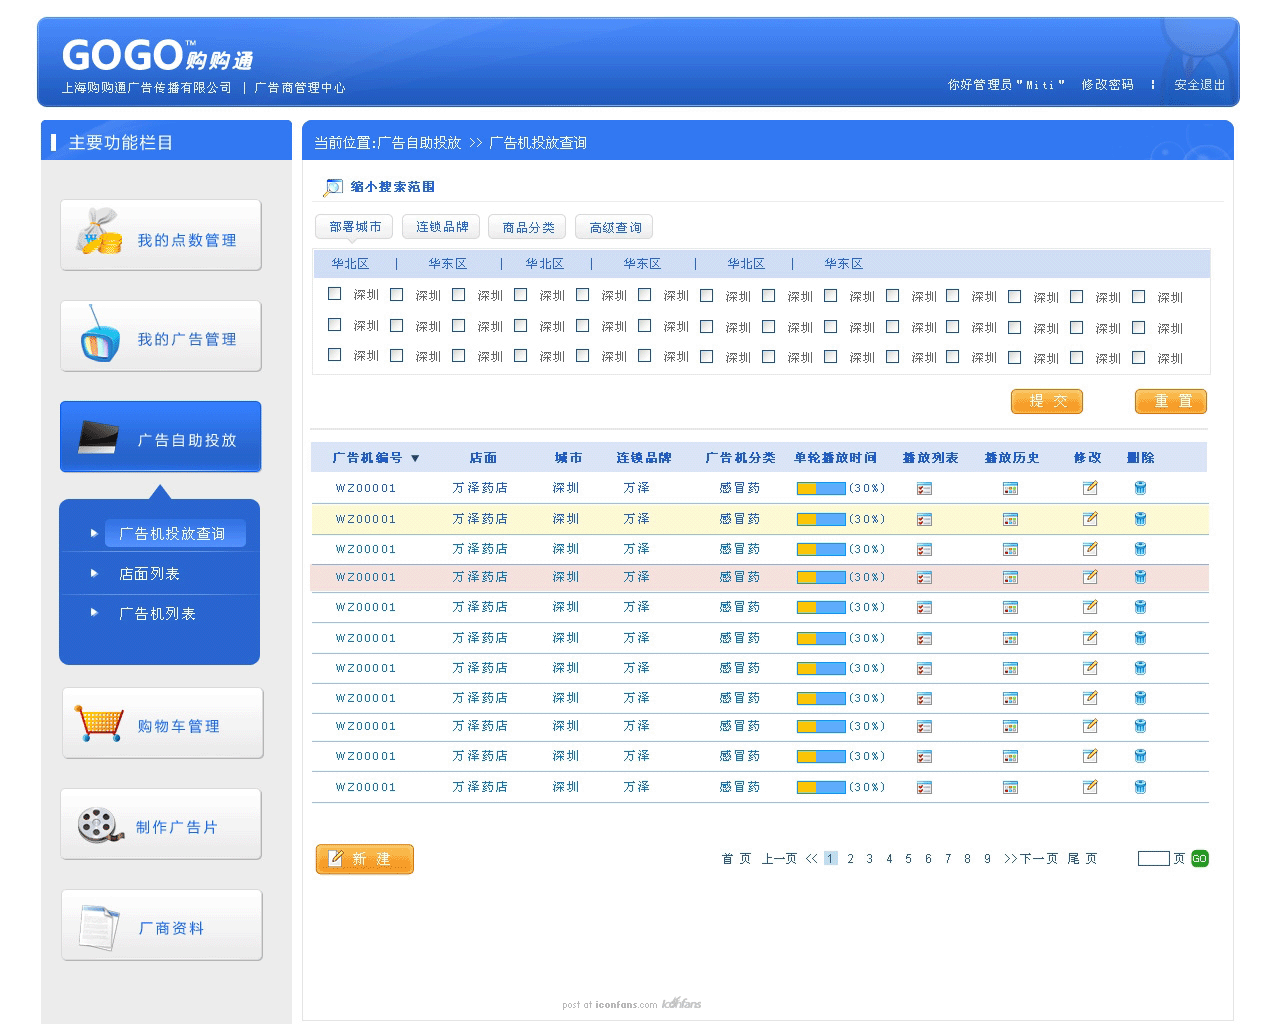Screen dimensions: 1280x1024
Task: Select 广告机列表 in sidebar submenu
Action: 157,613
